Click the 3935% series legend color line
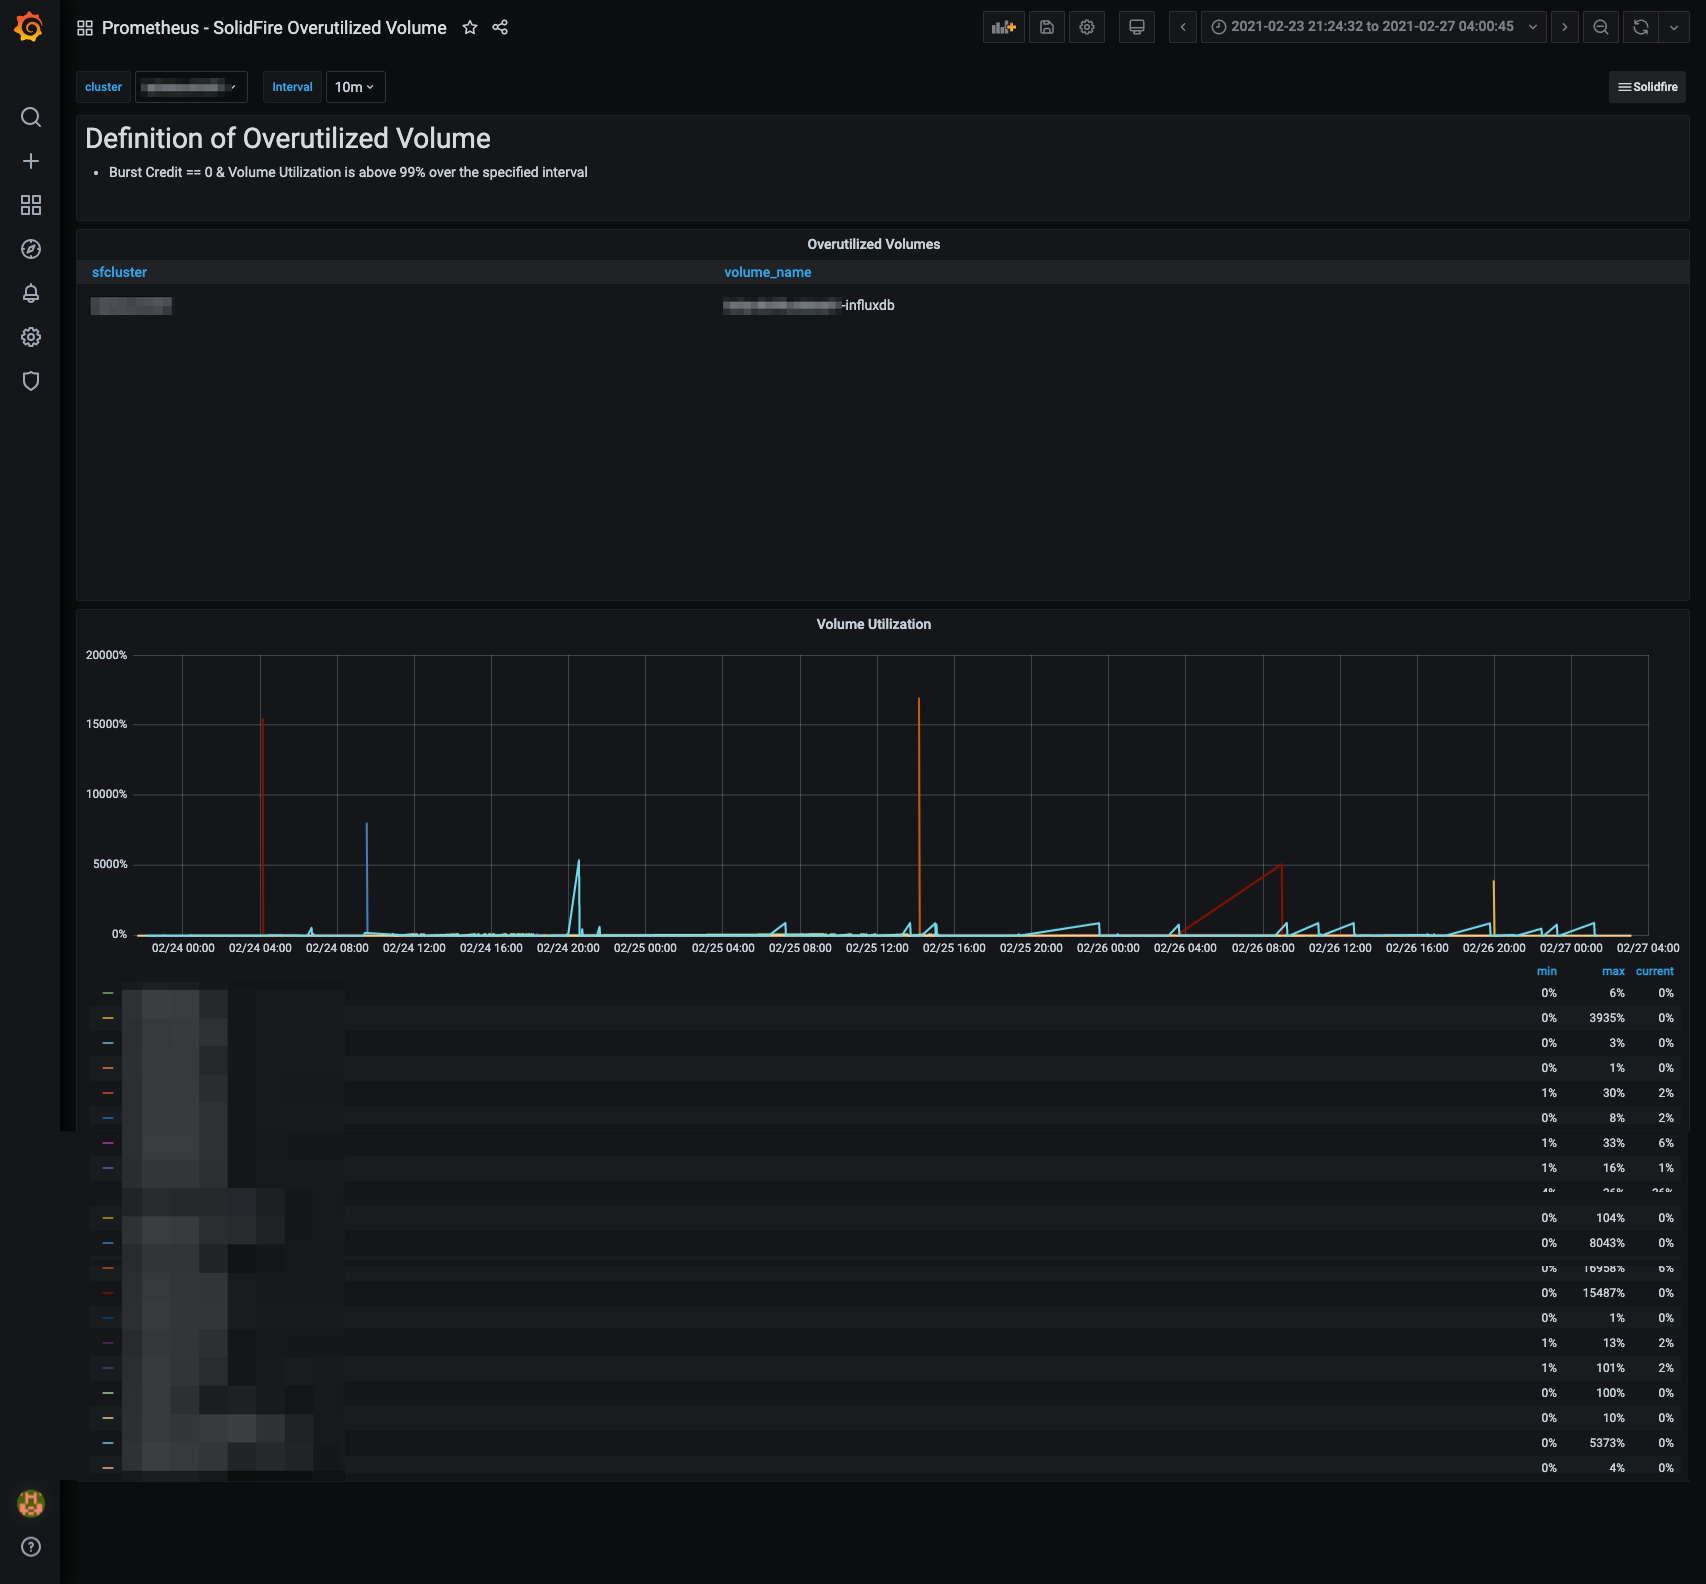 [x=108, y=1019]
